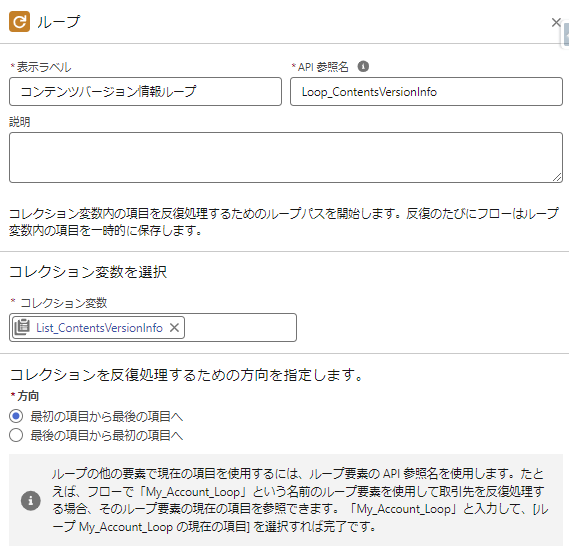Open the コレクション変数 combobox
The width and height of the screenshot is (569, 555).
pos(153,327)
